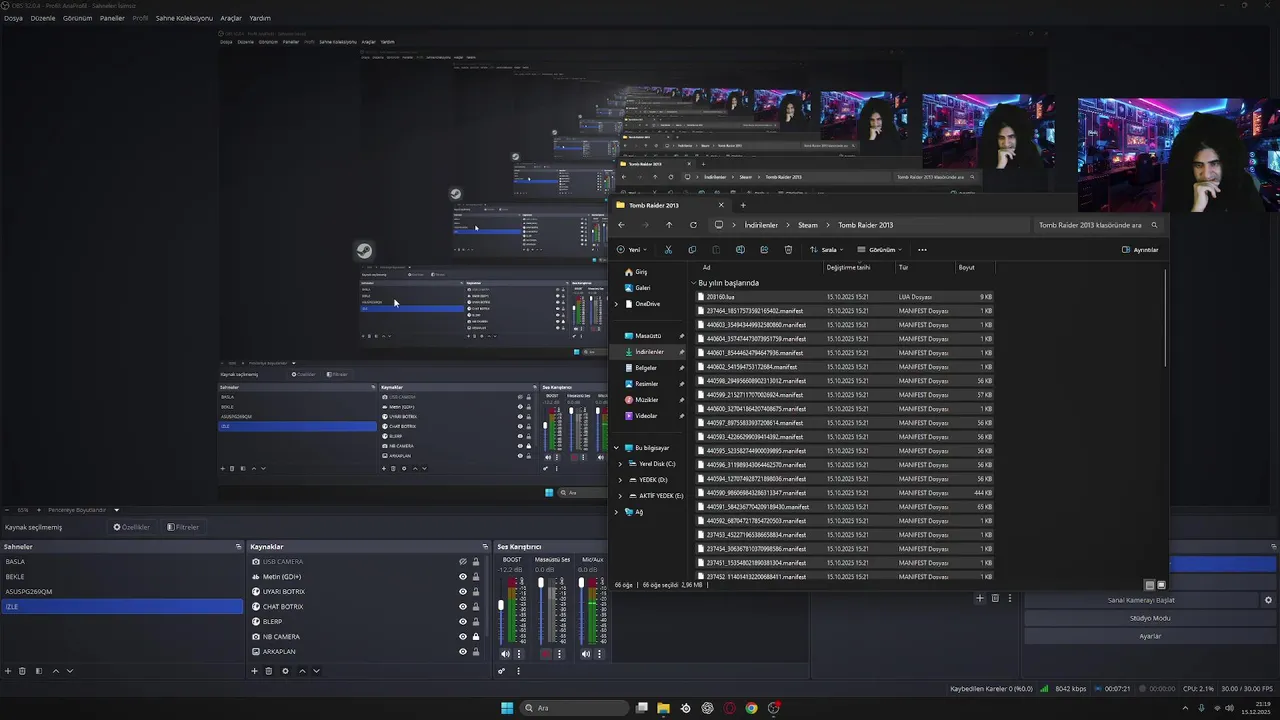
Task: Open advanced audio properties gears icon
Action: click(502, 671)
